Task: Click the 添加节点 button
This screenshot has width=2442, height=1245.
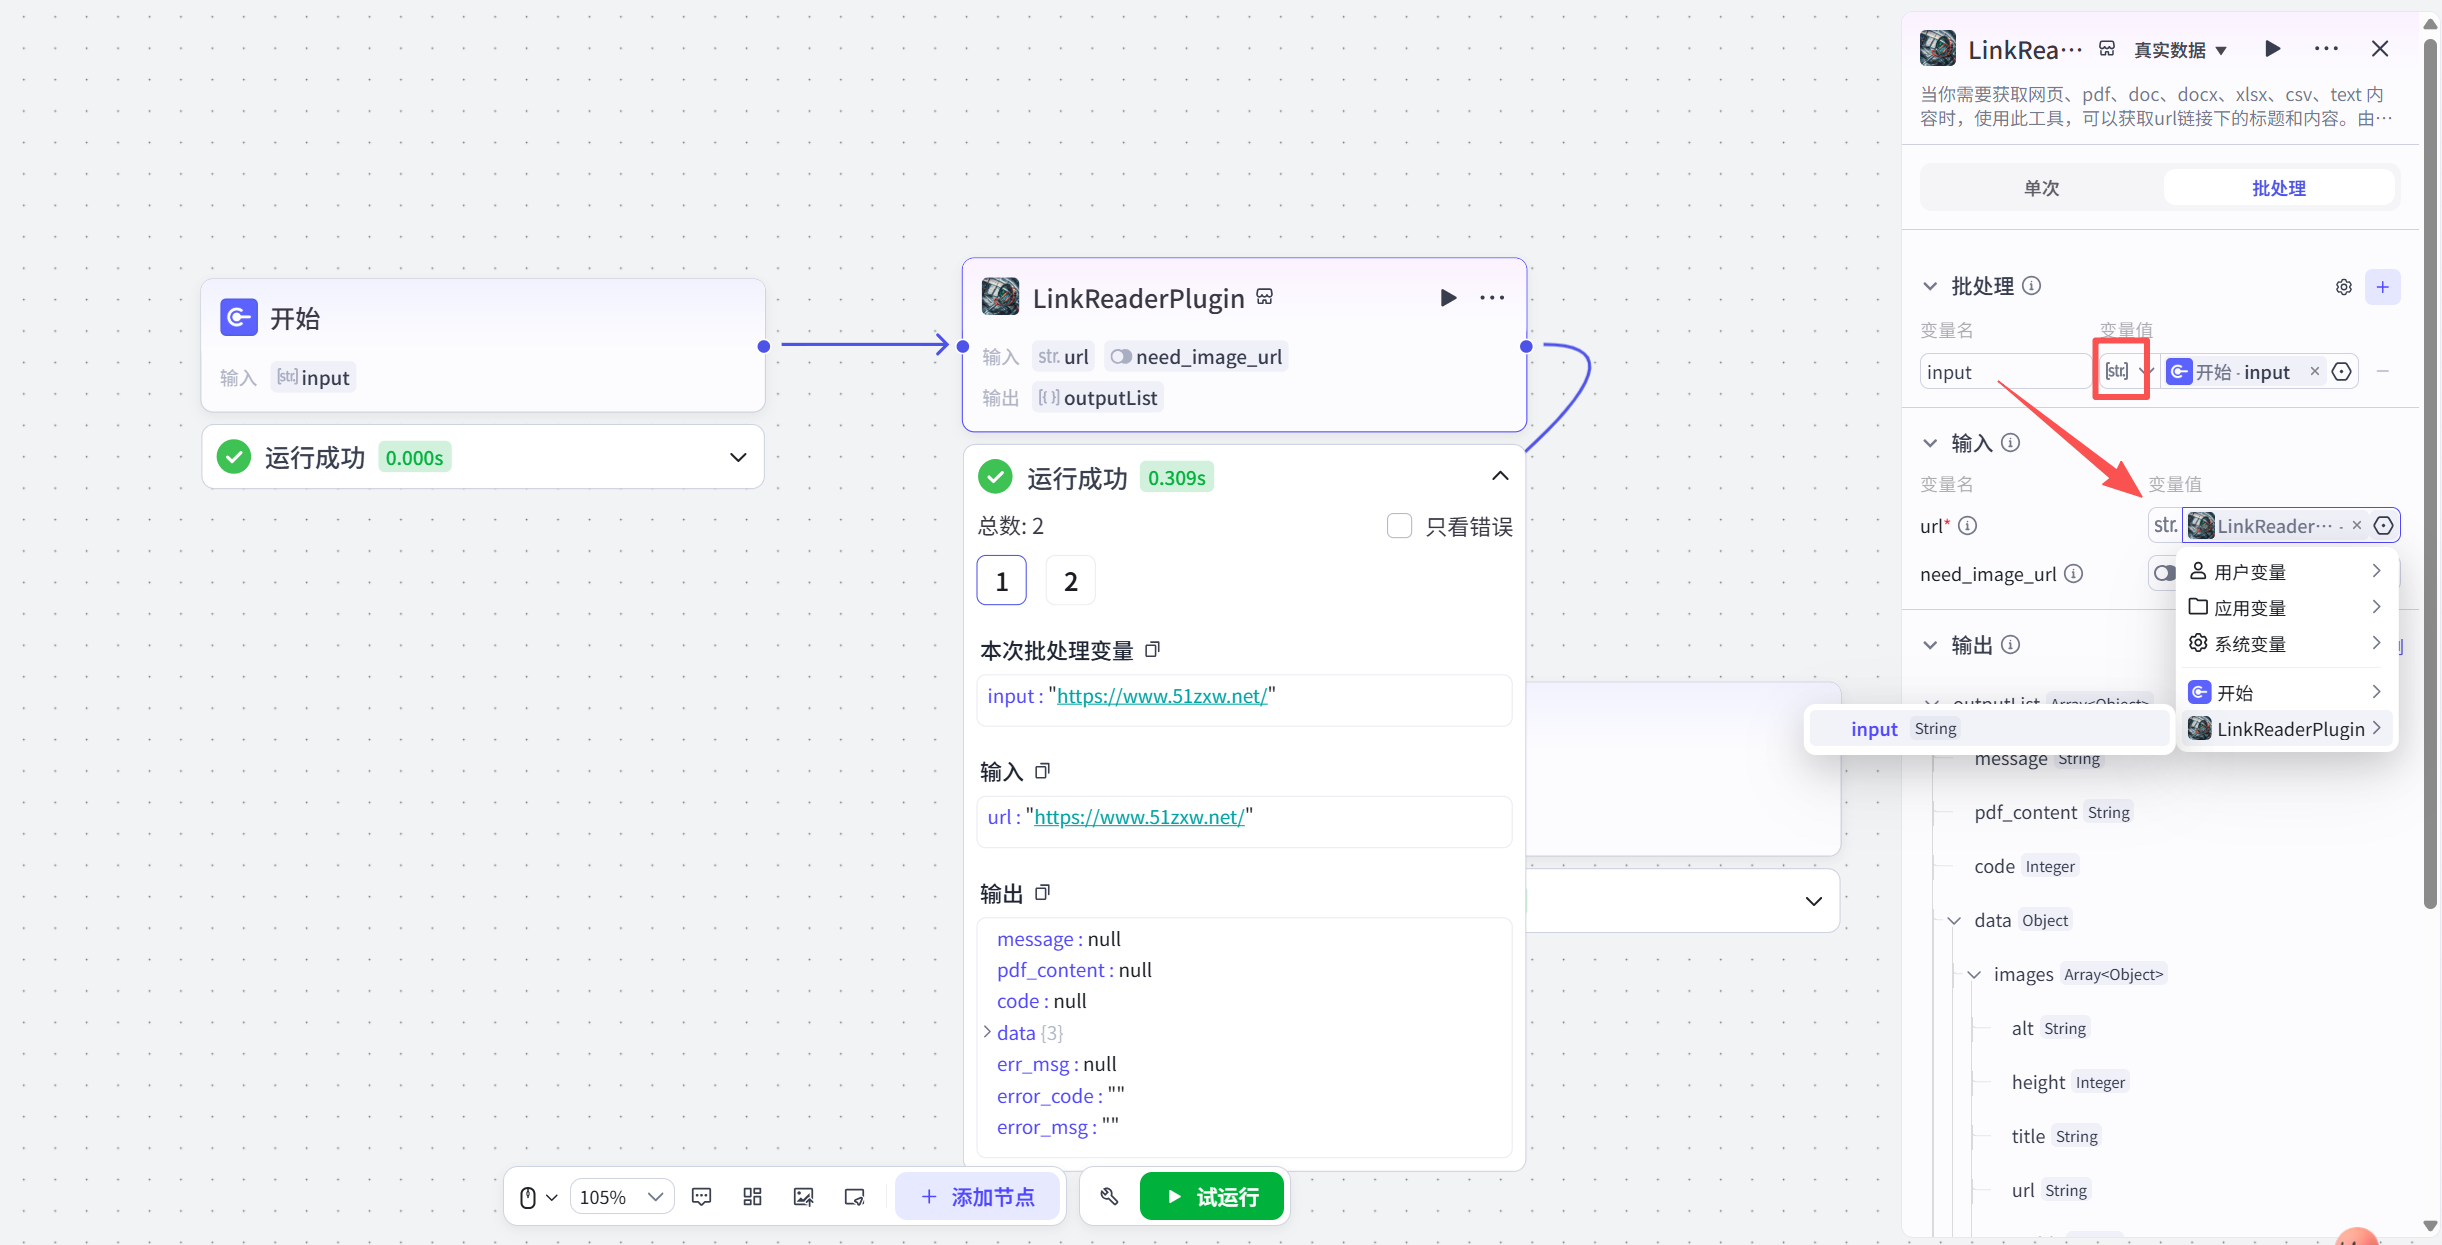Action: tap(977, 1197)
